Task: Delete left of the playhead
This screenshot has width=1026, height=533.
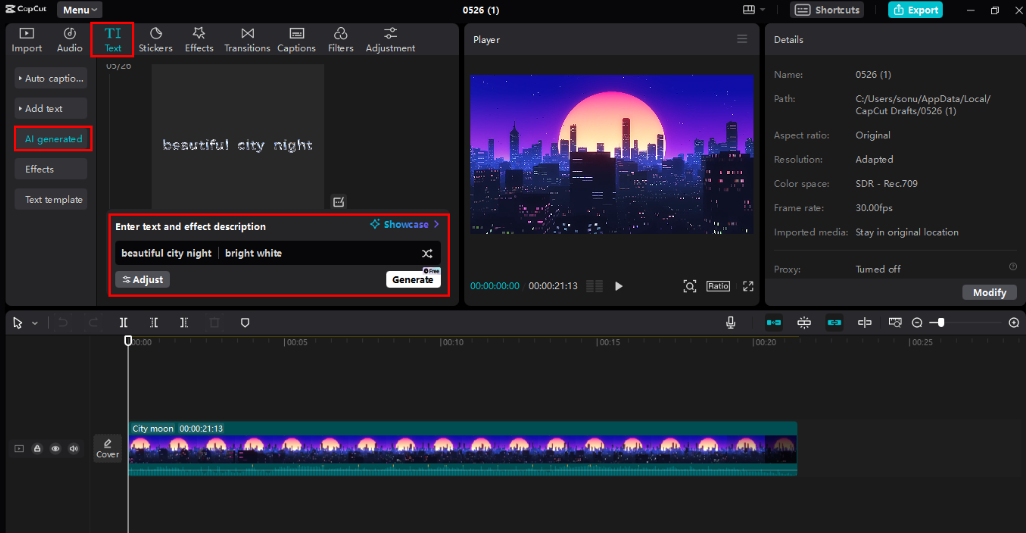Action: pos(154,322)
